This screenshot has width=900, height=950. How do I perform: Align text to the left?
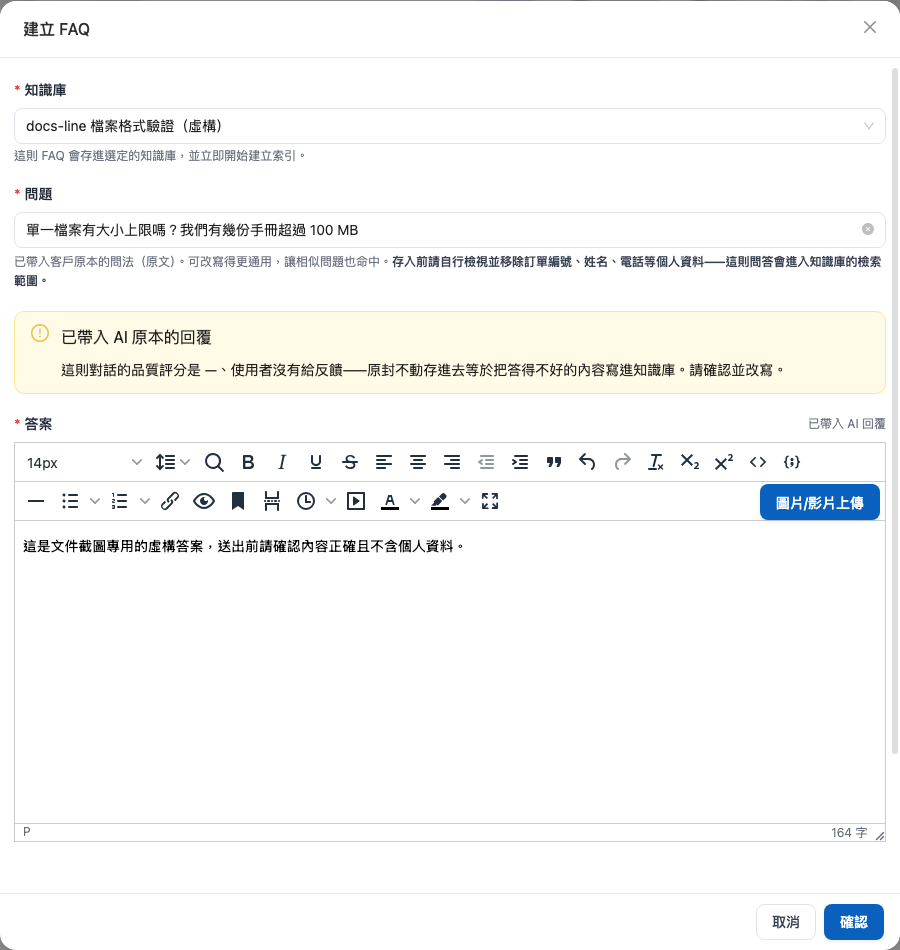tap(384, 462)
